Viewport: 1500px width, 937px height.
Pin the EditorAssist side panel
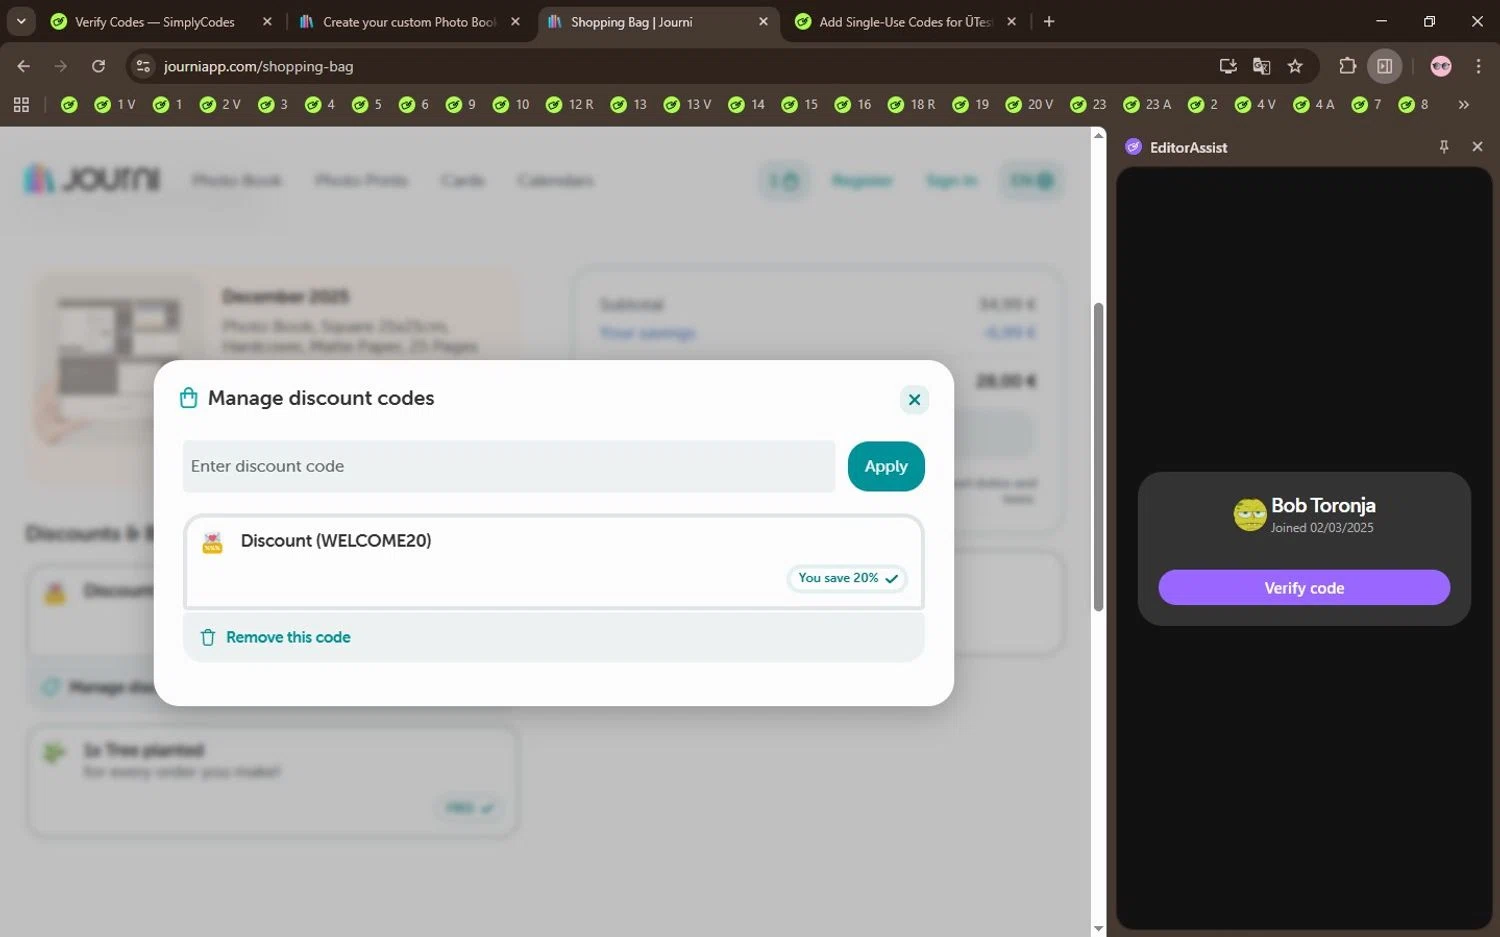pyautogui.click(x=1443, y=147)
